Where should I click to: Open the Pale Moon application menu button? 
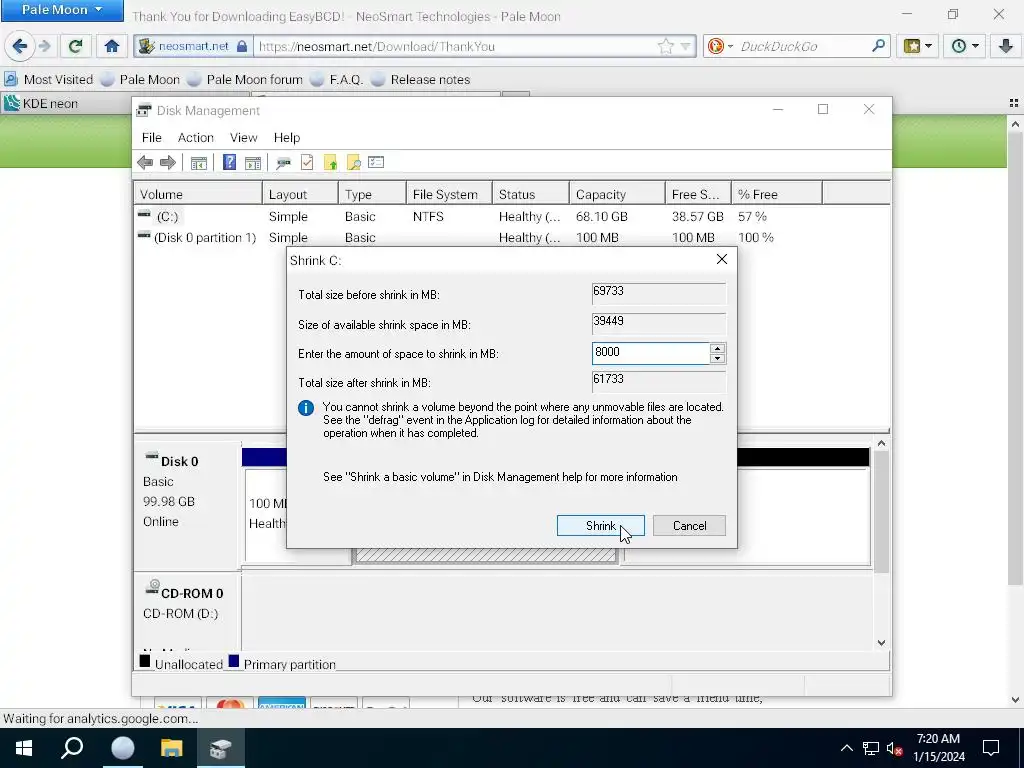[x=62, y=10]
